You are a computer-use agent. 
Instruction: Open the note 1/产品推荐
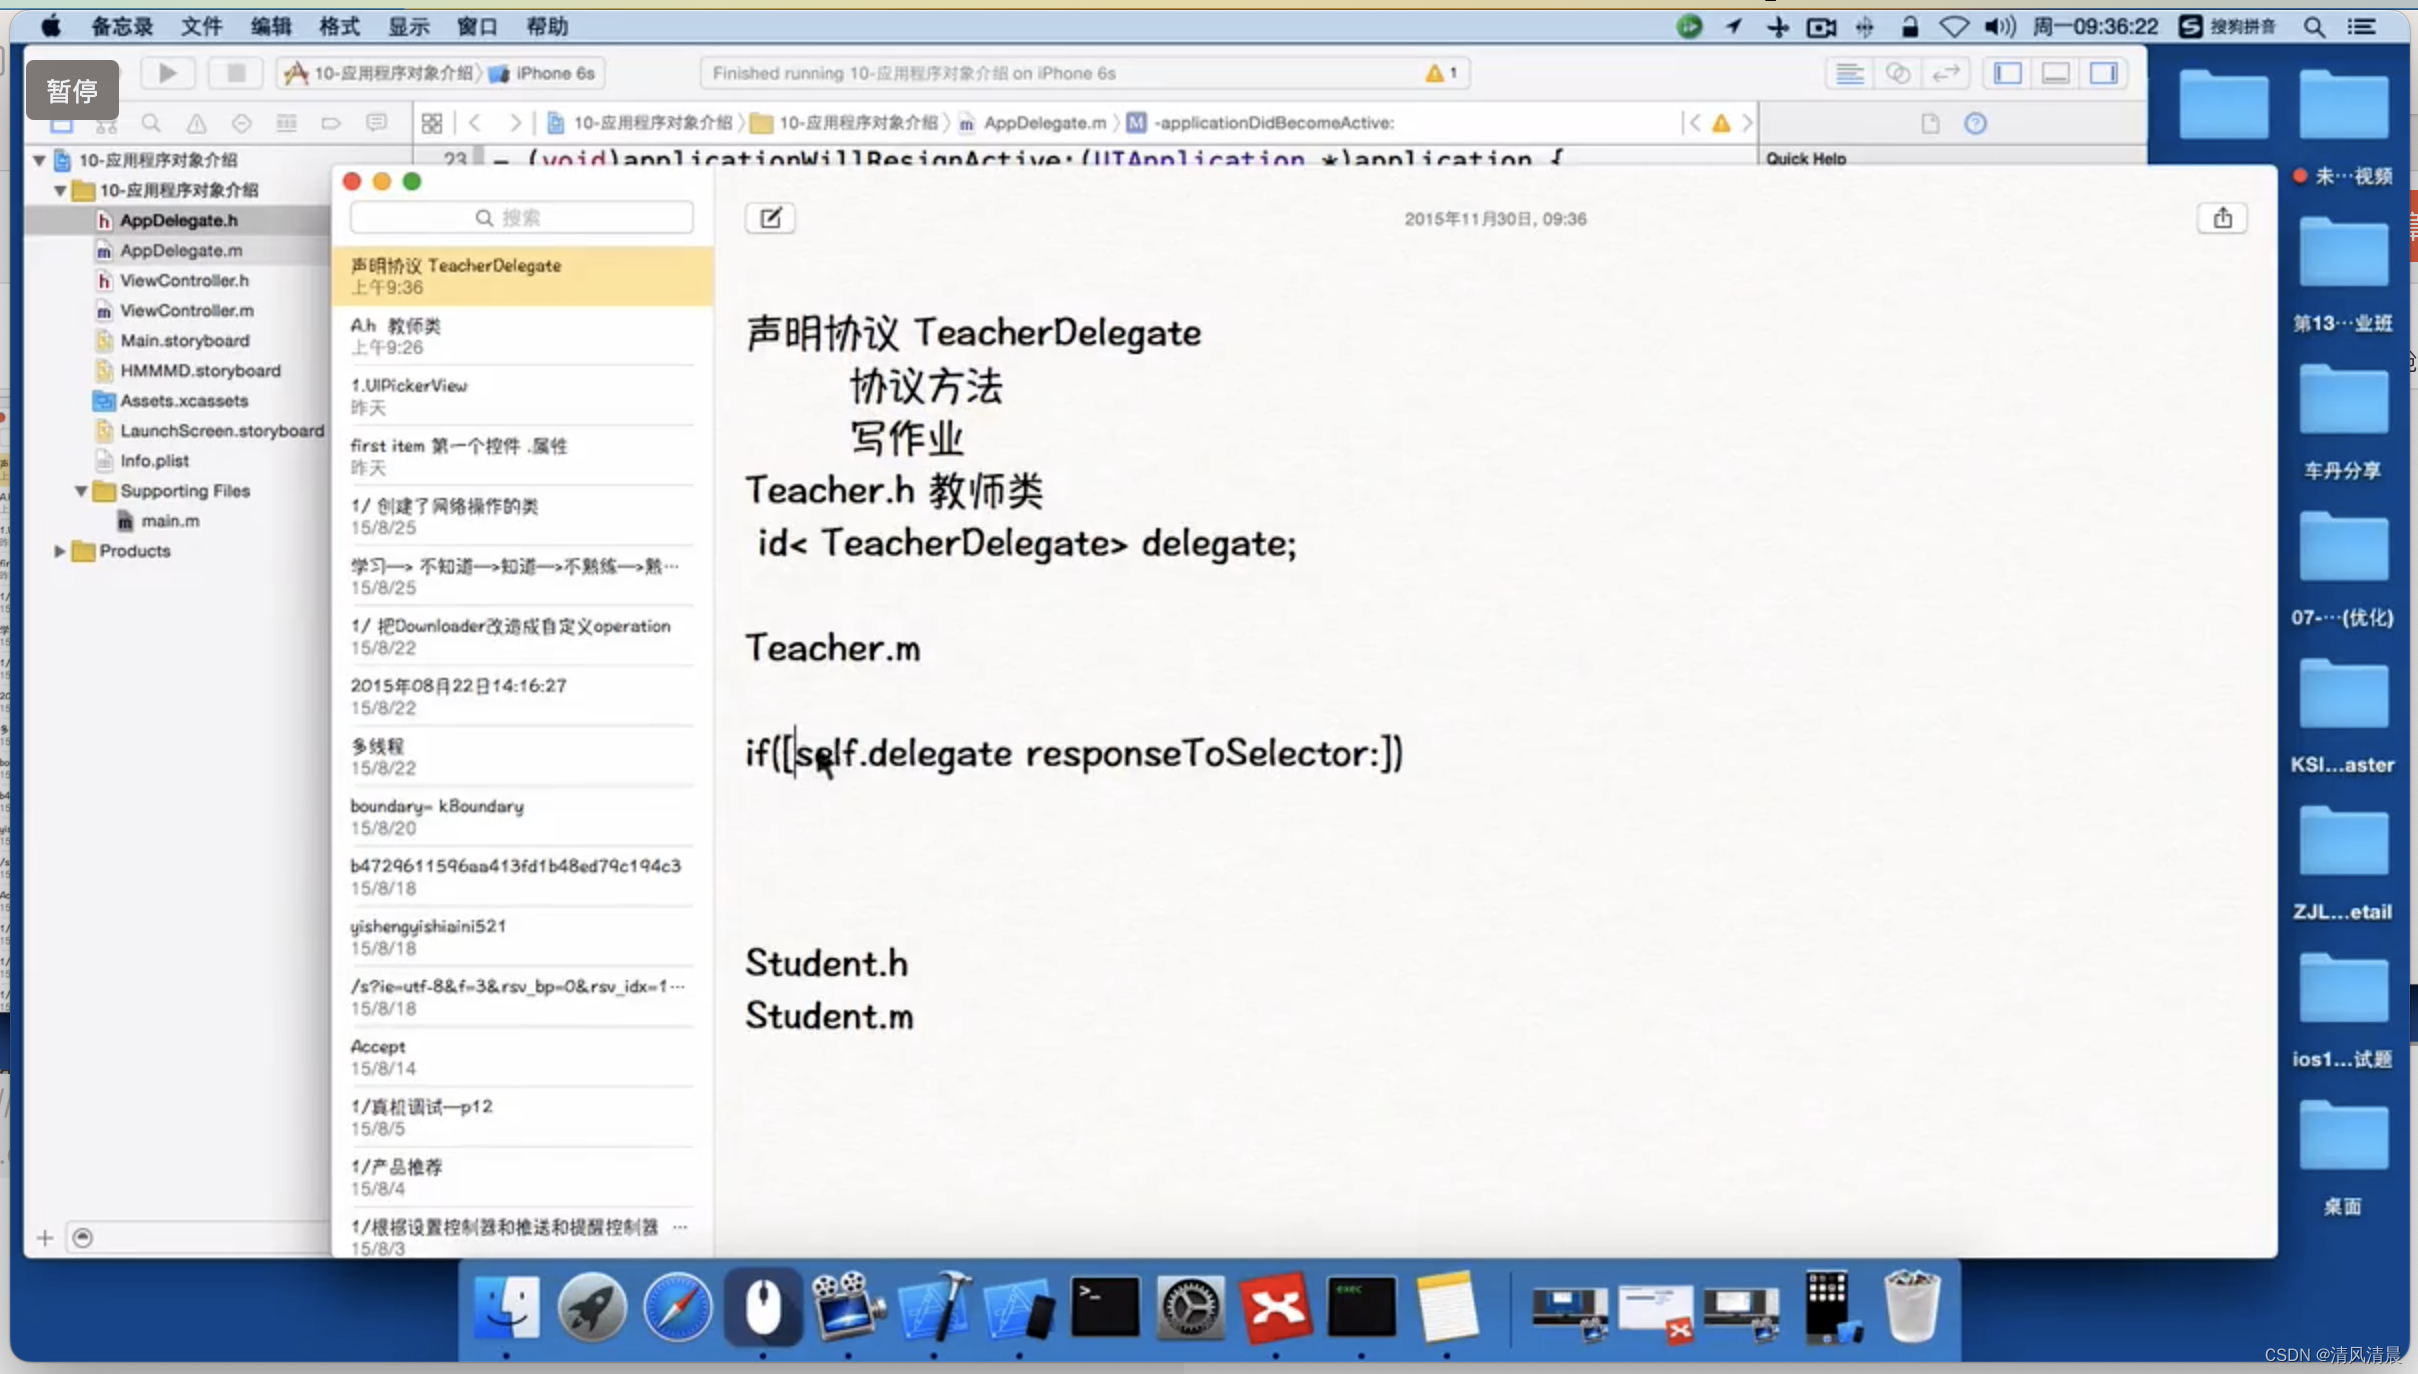point(522,1177)
